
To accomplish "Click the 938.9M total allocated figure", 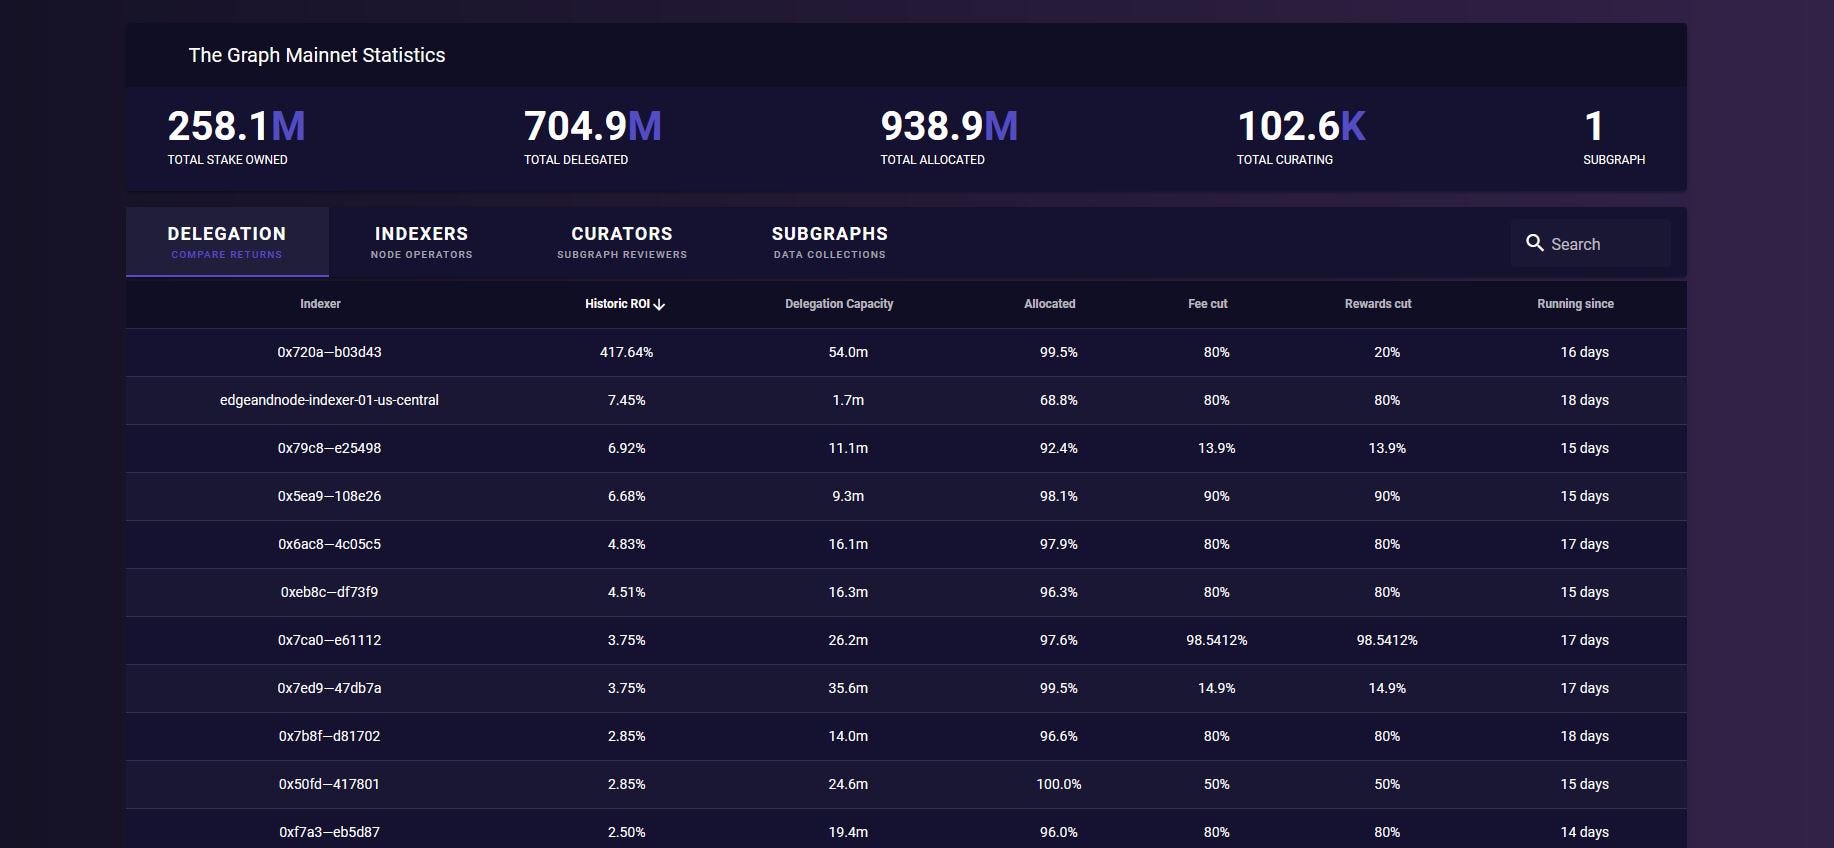I will pos(949,126).
